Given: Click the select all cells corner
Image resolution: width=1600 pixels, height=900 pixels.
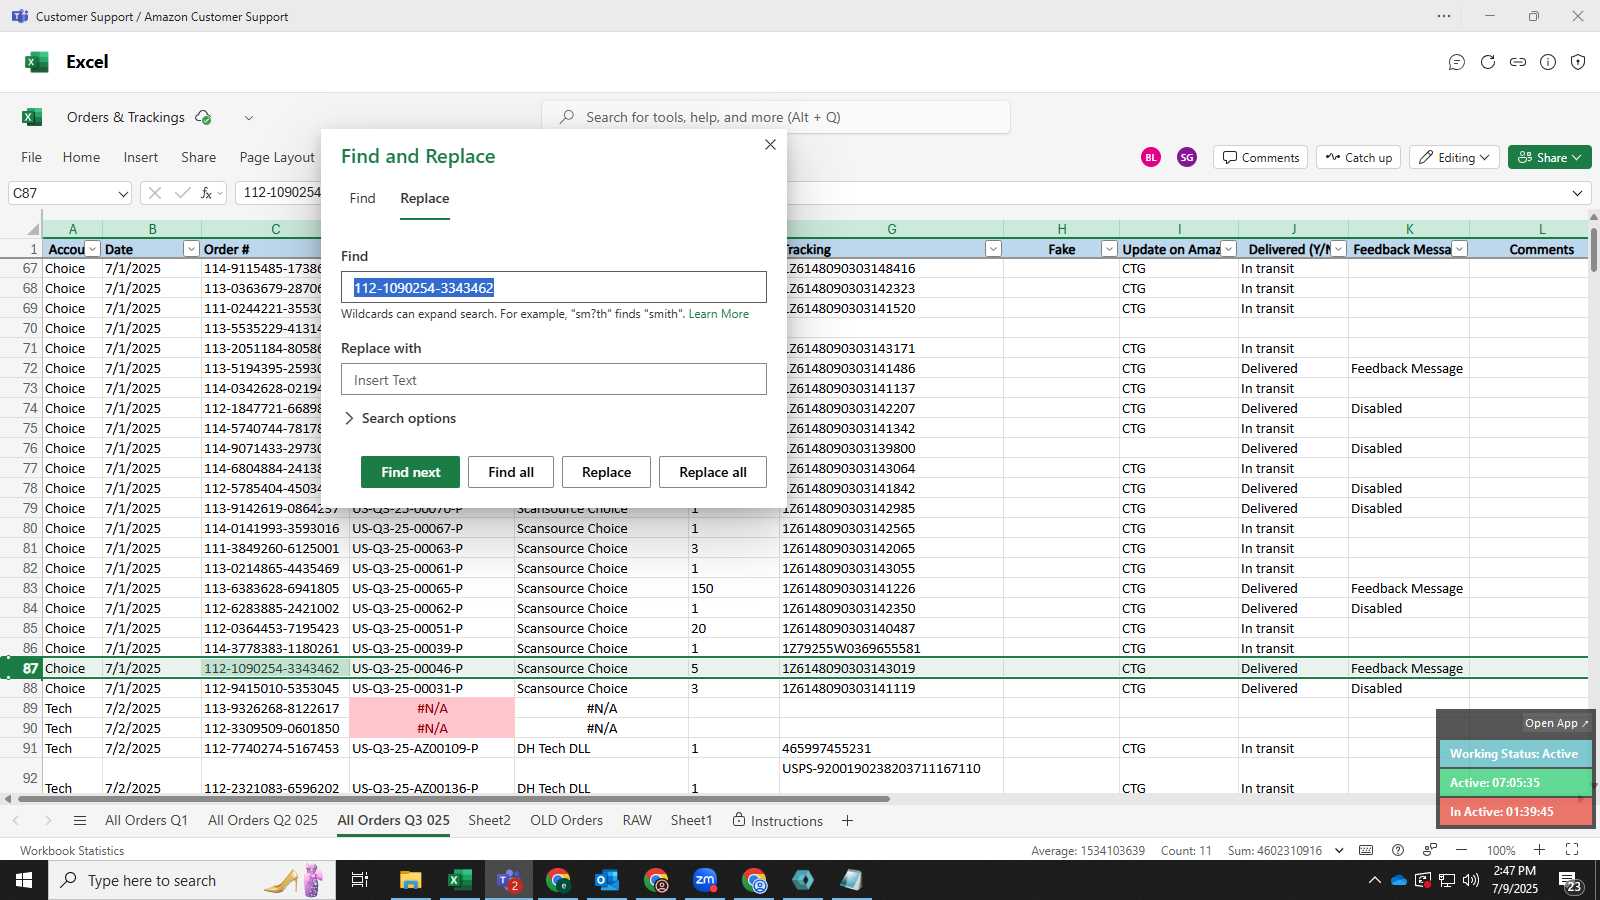Looking at the screenshot, I should coord(32,229).
